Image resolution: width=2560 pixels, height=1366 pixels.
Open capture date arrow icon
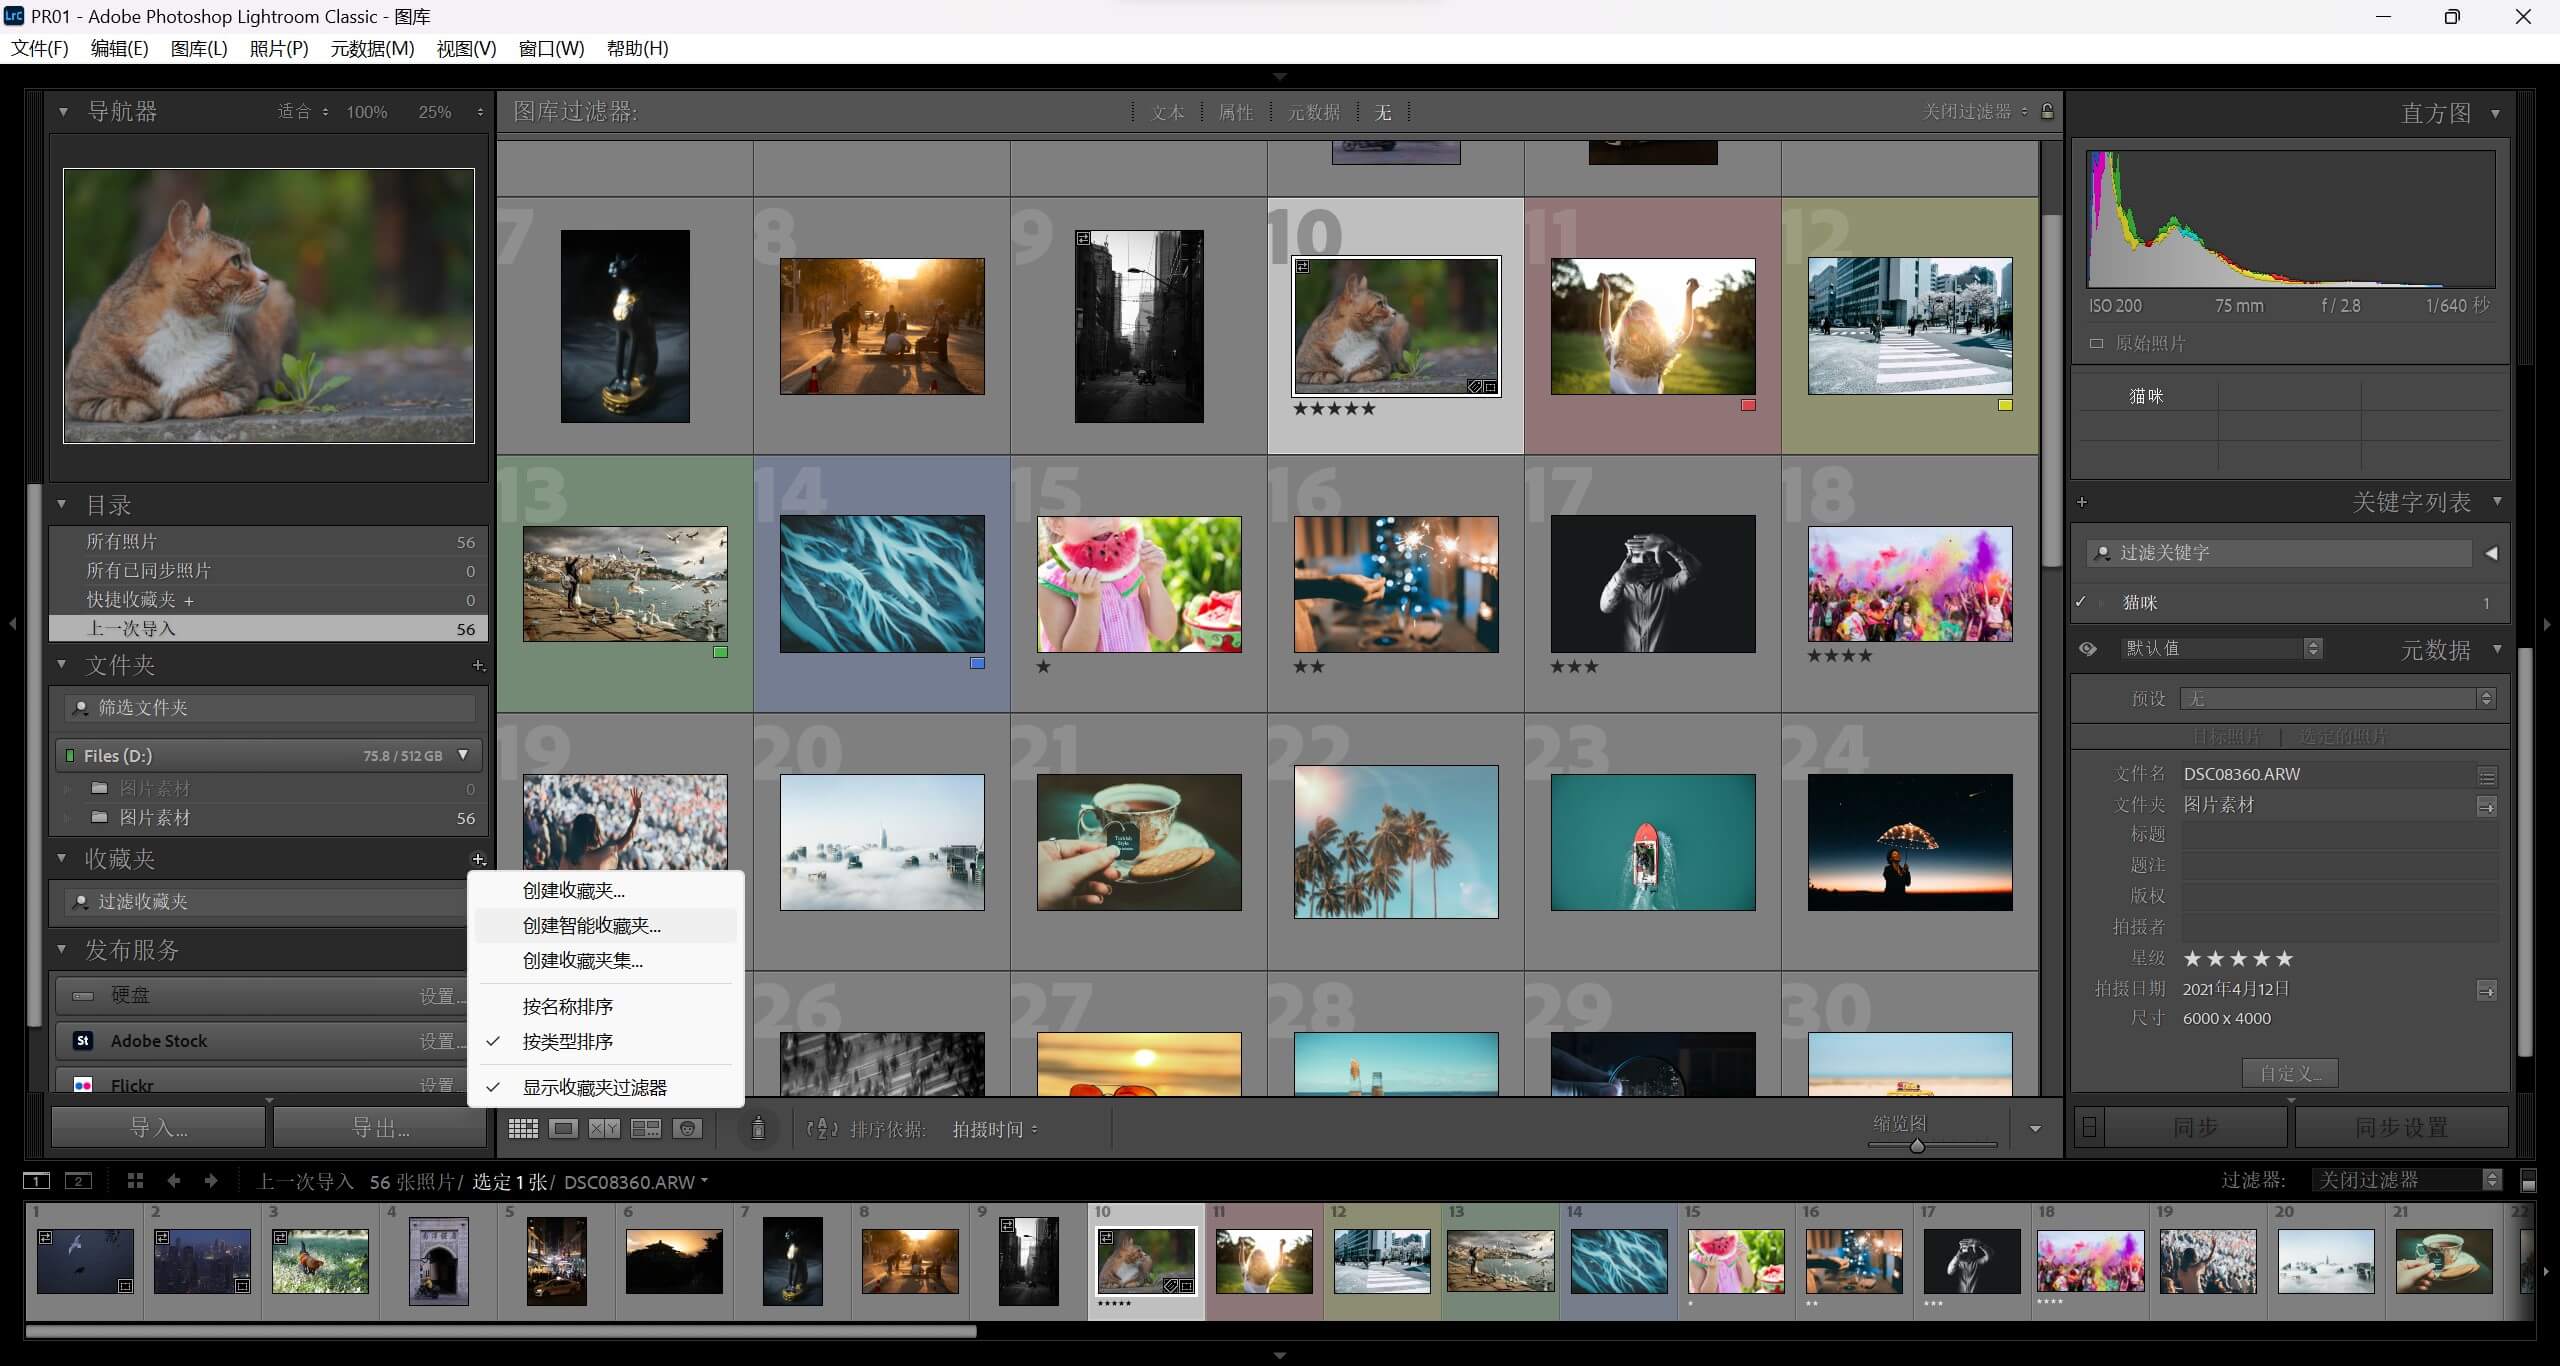pyautogui.click(x=2487, y=991)
